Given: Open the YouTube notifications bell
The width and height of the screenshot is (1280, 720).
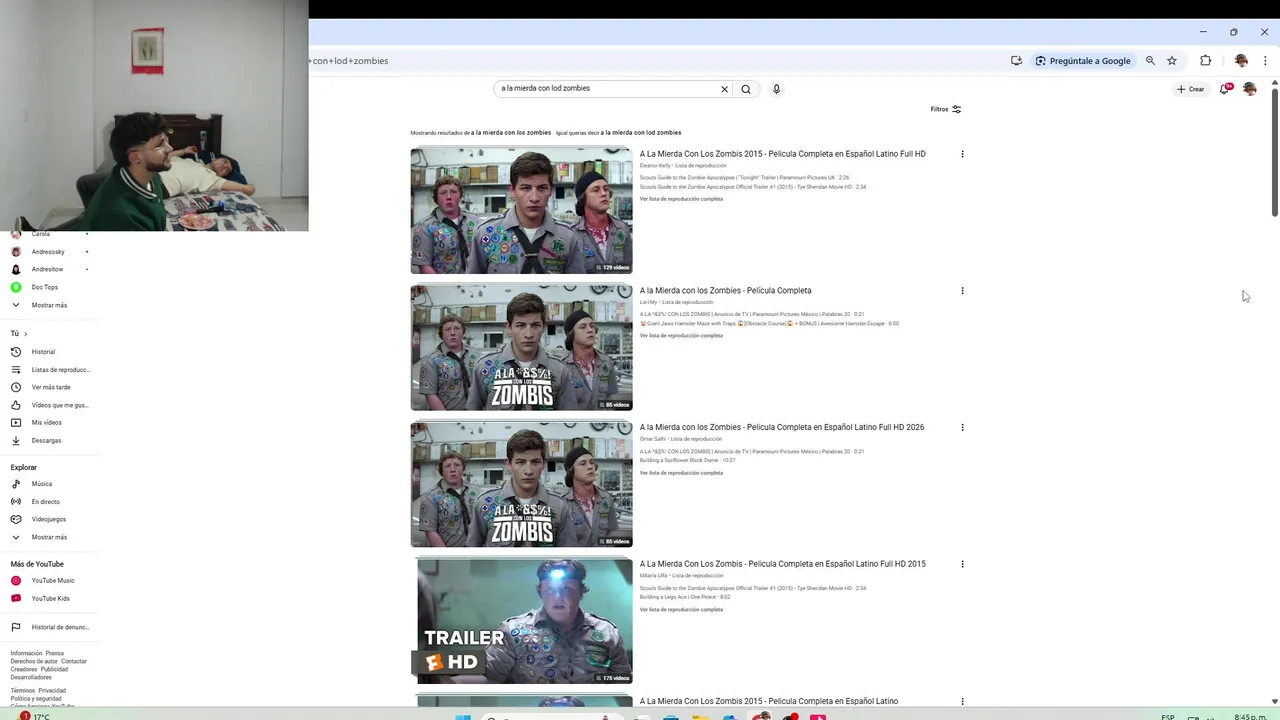Looking at the screenshot, I should 1225,89.
